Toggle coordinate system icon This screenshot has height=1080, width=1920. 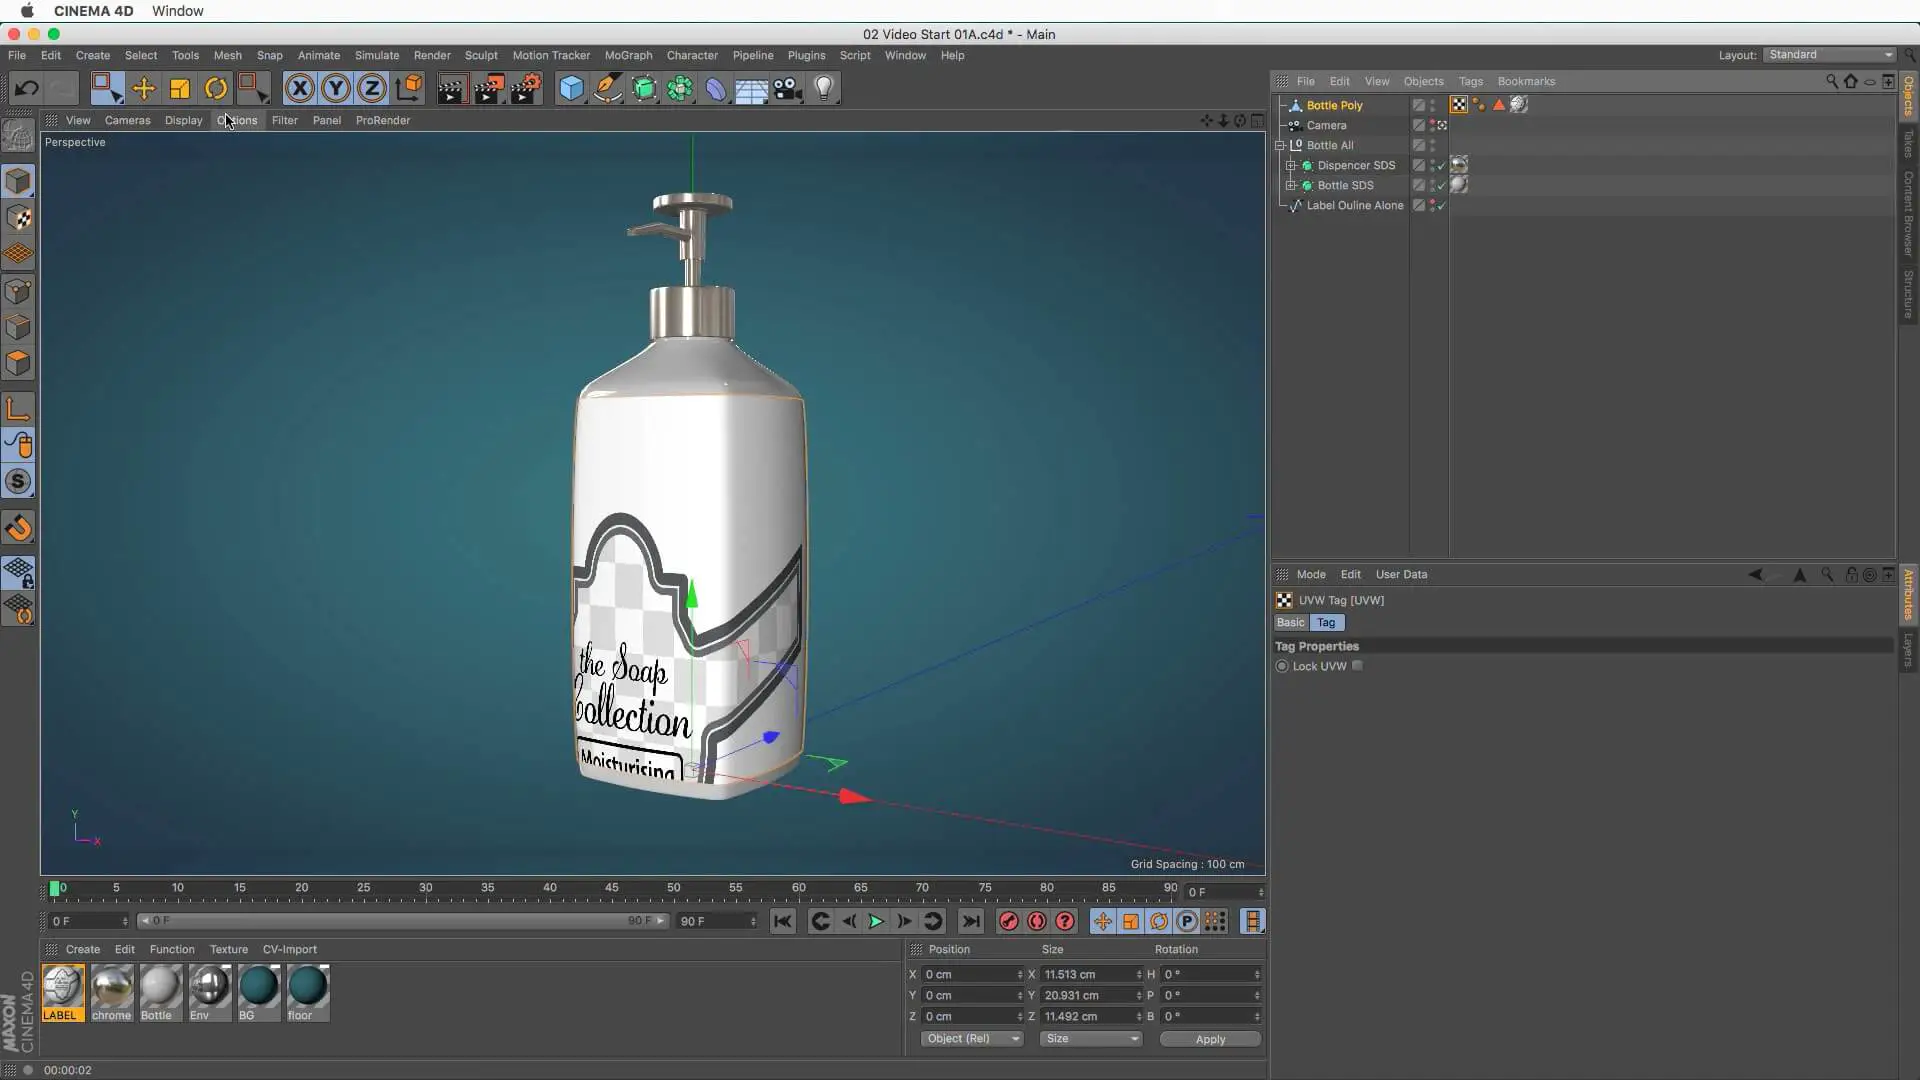pos(409,88)
